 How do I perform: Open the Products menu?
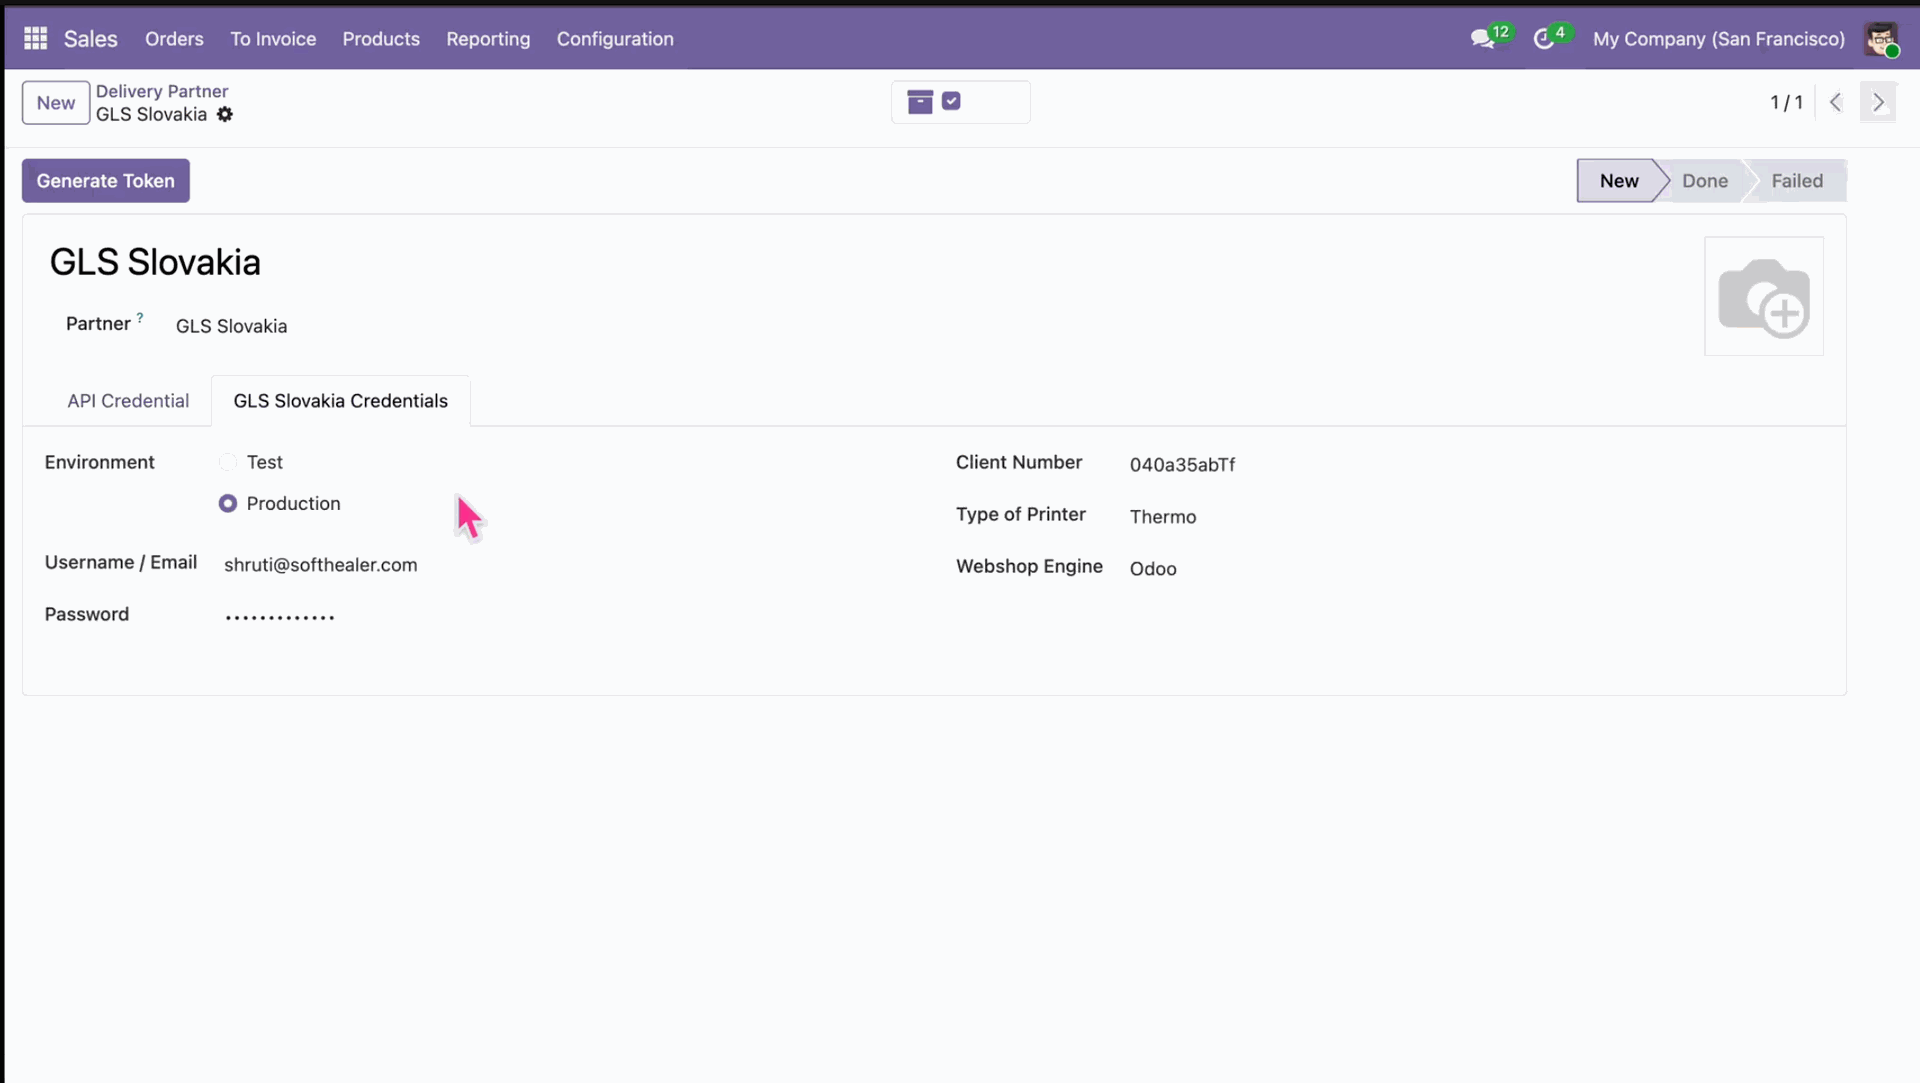[381, 39]
